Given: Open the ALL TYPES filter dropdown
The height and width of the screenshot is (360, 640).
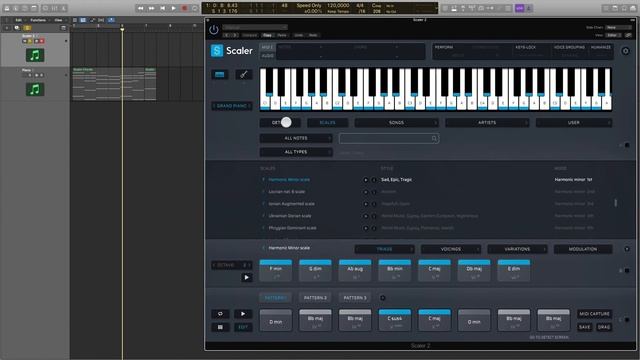Looking at the screenshot, I should coord(296,152).
